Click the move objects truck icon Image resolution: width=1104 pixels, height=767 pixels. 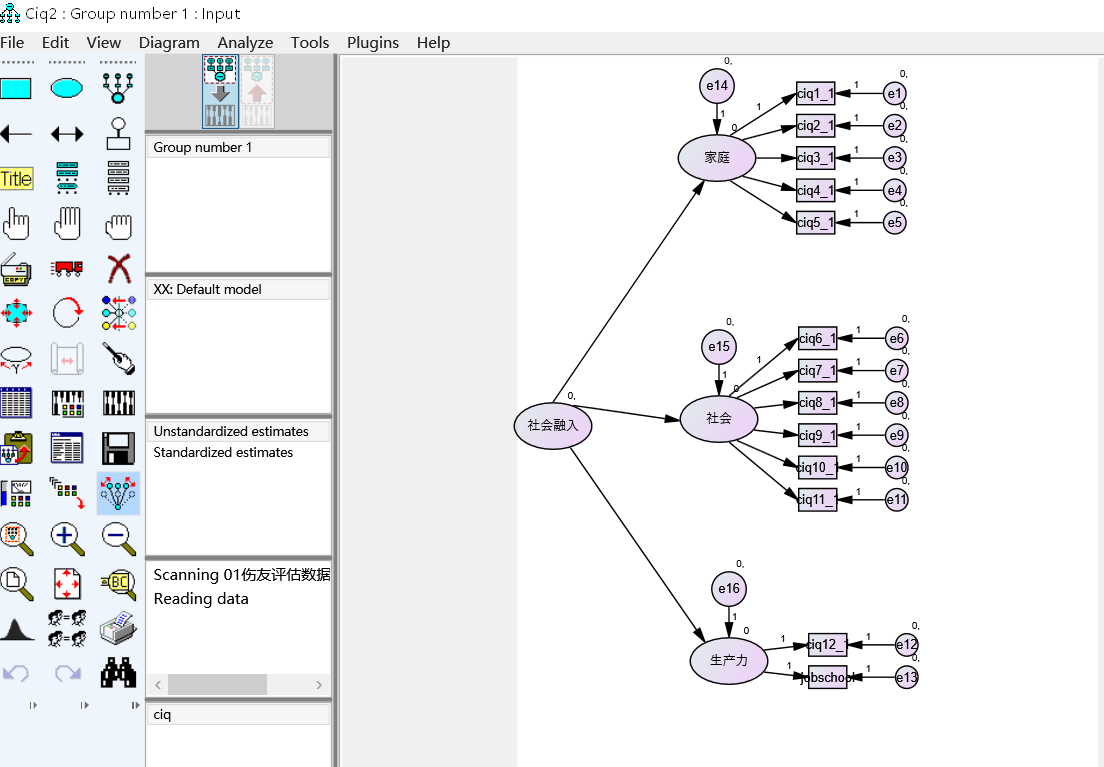pos(67,268)
